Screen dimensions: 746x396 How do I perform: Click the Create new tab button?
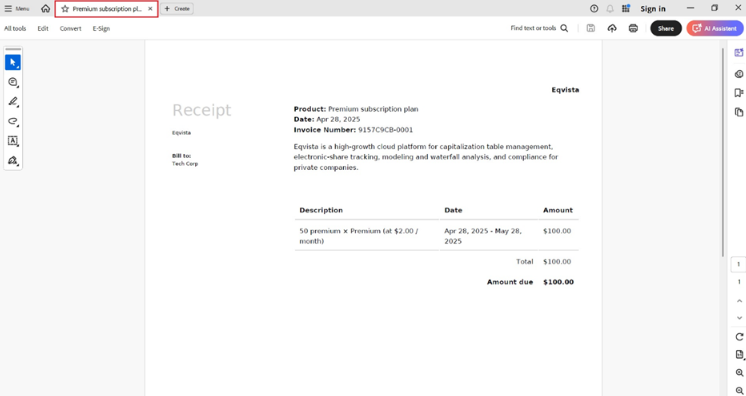coord(177,9)
